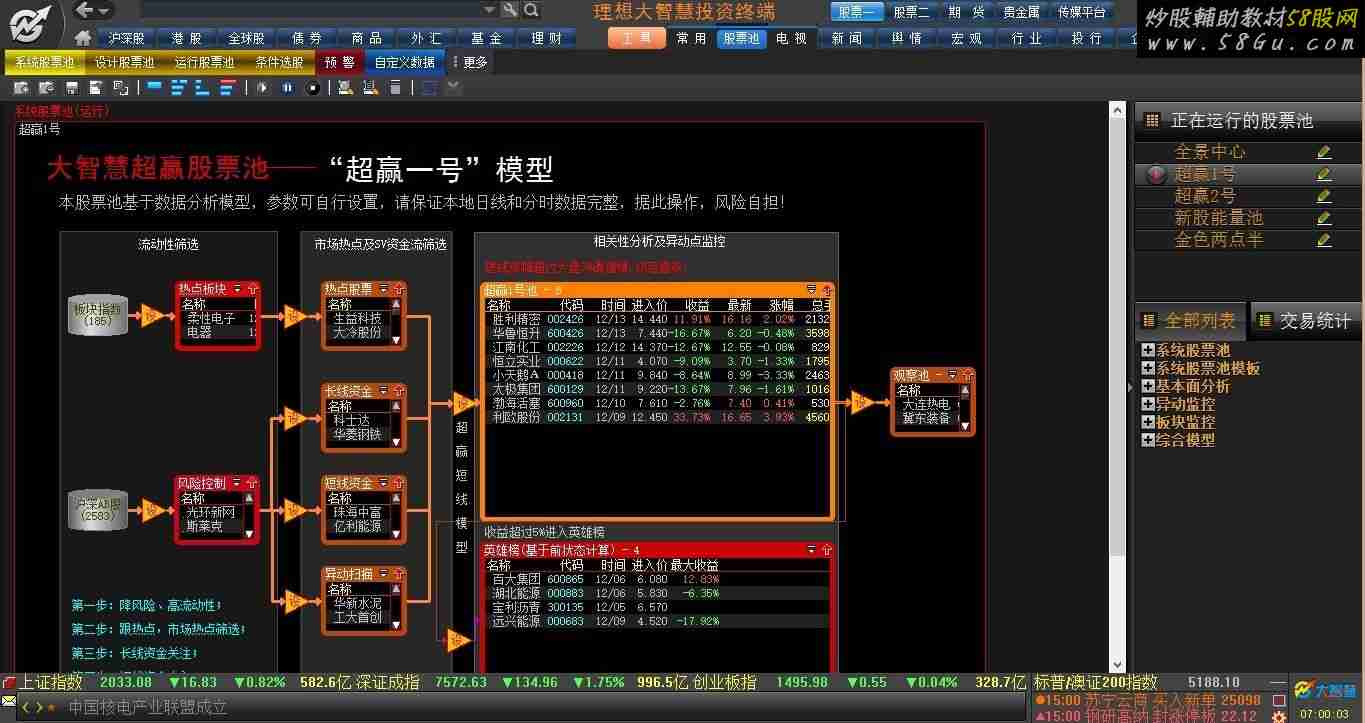Edit 超赢2号 pool with pencil icon
The width and height of the screenshot is (1365, 723).
coord(1324,196)
